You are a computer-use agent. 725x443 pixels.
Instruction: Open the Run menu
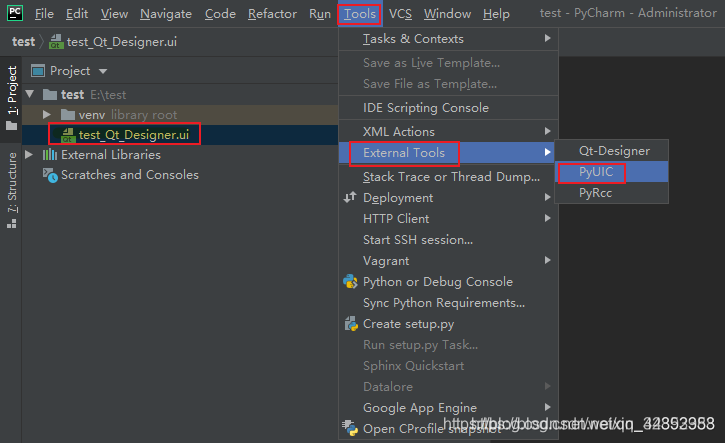tap(320, 14)
